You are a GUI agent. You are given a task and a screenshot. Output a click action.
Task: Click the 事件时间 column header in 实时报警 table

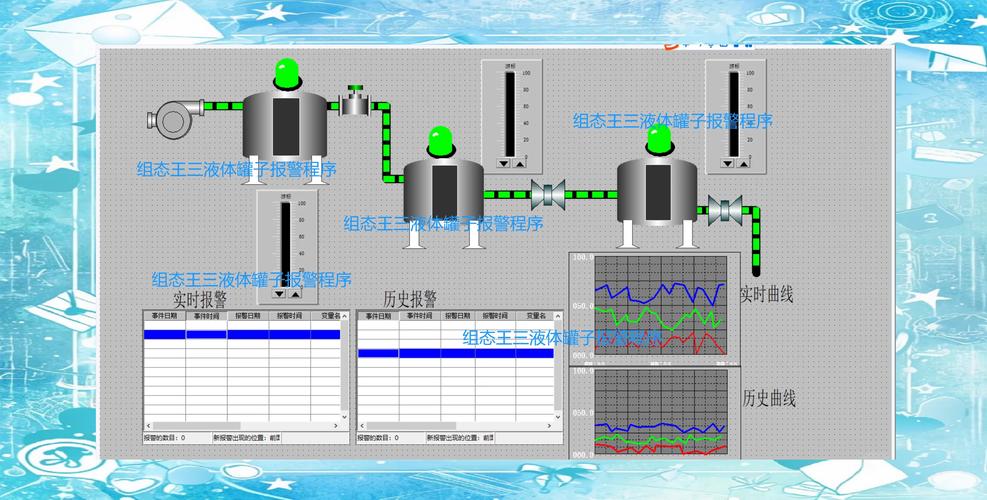coord(206,315)
